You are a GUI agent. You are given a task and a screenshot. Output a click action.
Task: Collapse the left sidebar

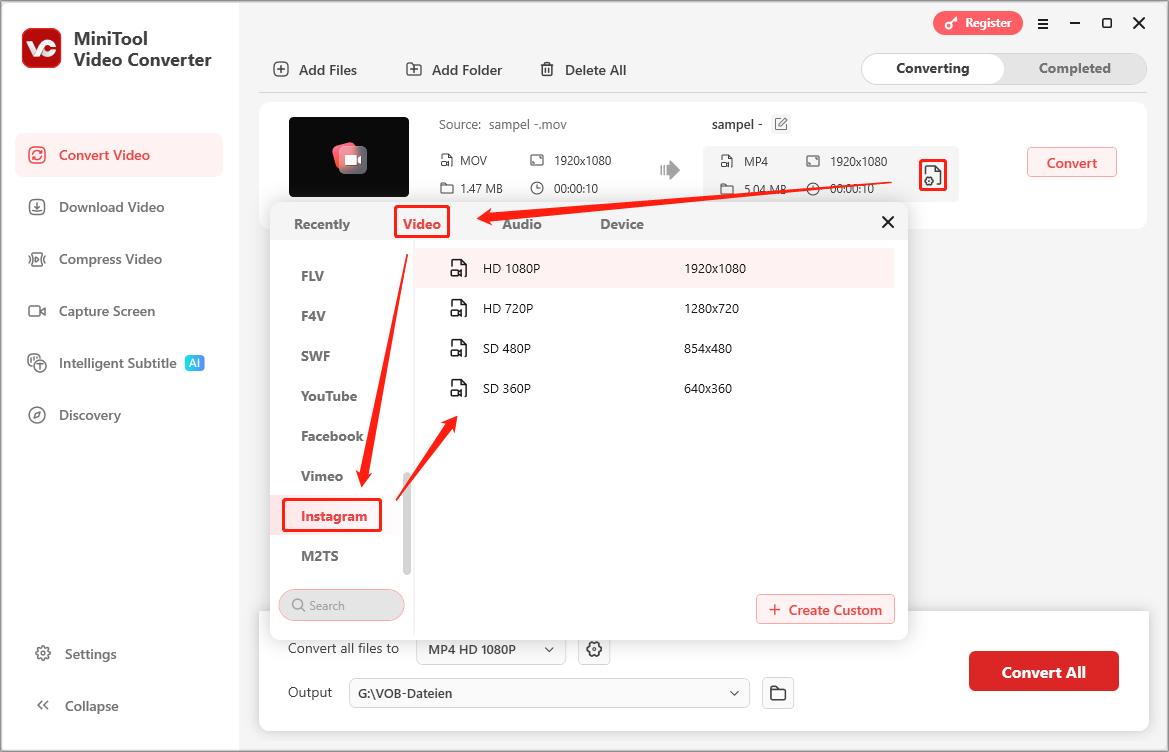(x=78, y=706)
